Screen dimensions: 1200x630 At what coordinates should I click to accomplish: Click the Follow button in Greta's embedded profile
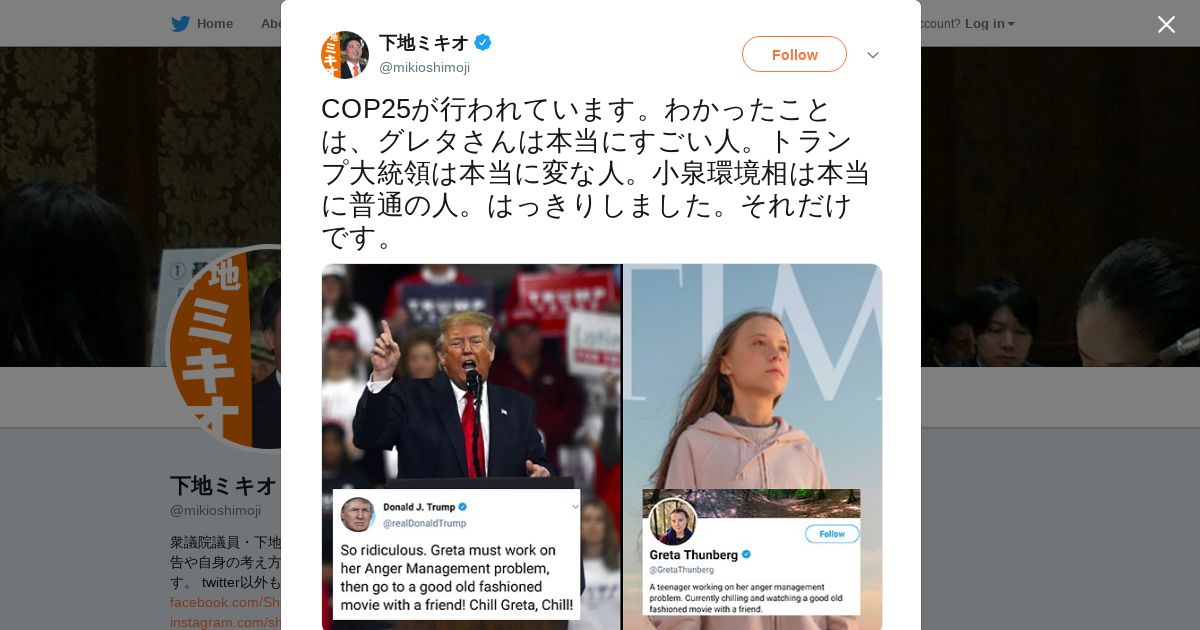point(832,534)
